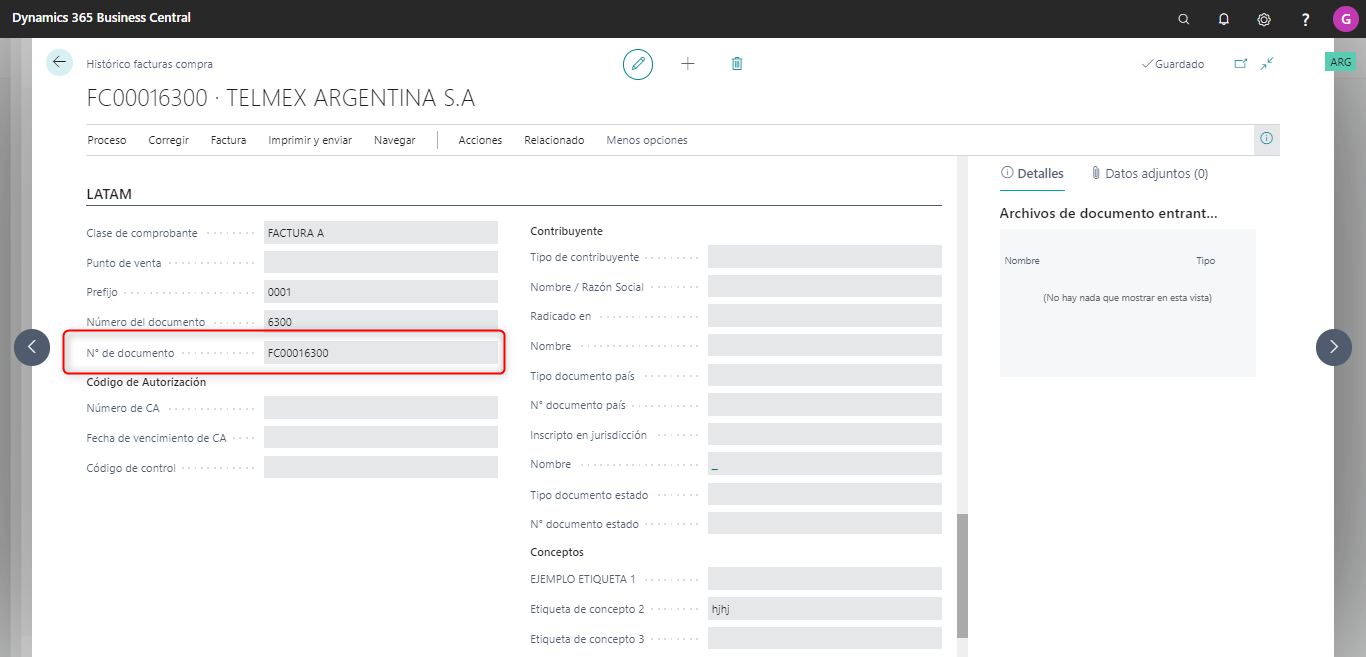Switch to the Detalles tab
1366x657 pixels.
tap(1032, 174)
